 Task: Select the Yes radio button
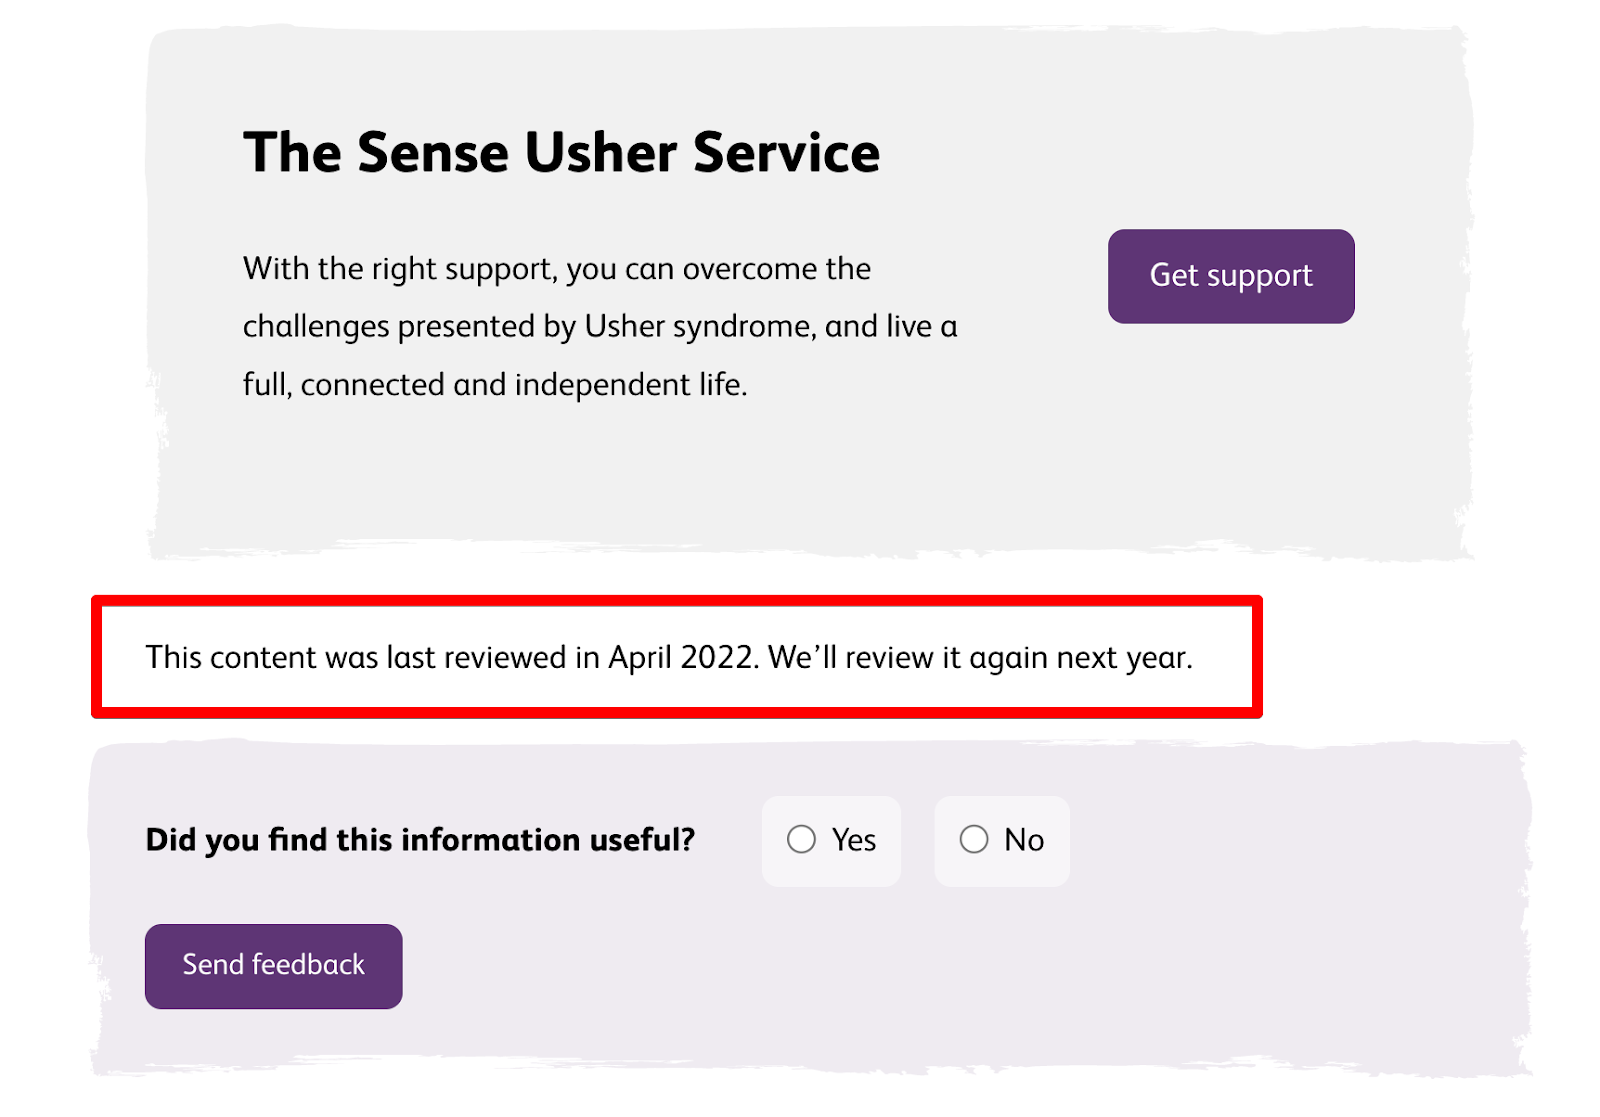[800, 841]
